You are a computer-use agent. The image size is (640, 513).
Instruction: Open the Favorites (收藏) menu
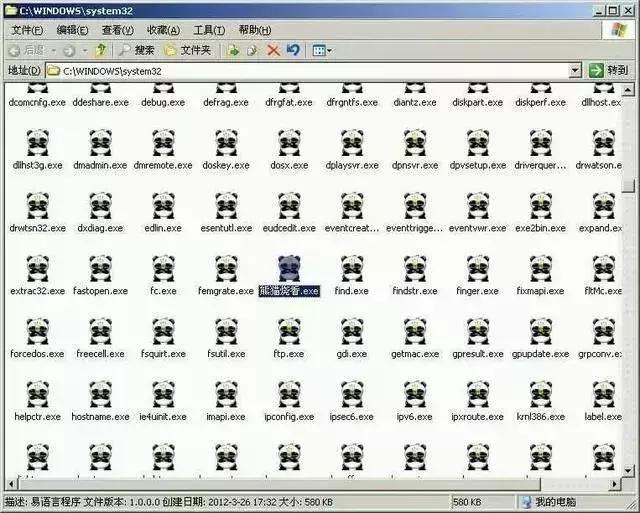[163, 30]
